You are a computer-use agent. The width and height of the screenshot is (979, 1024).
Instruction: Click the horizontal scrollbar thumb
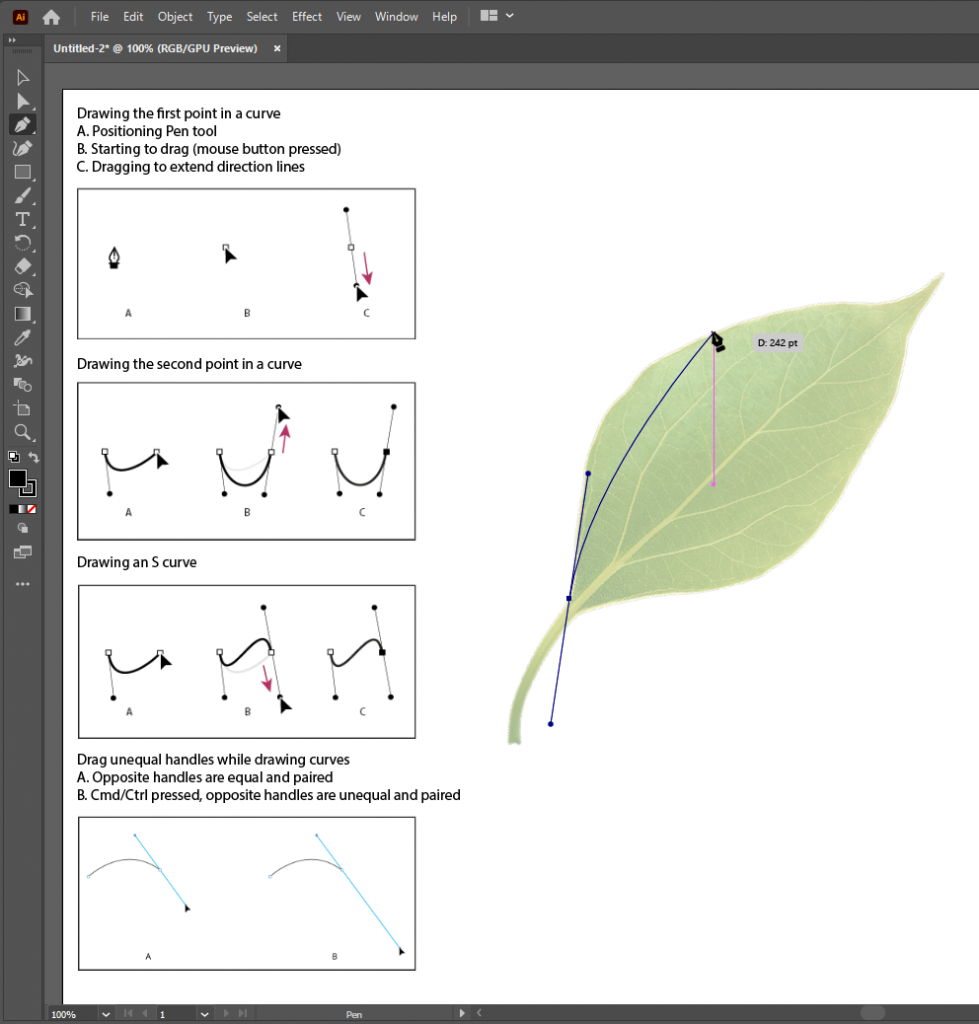(x=873, y=1013)
